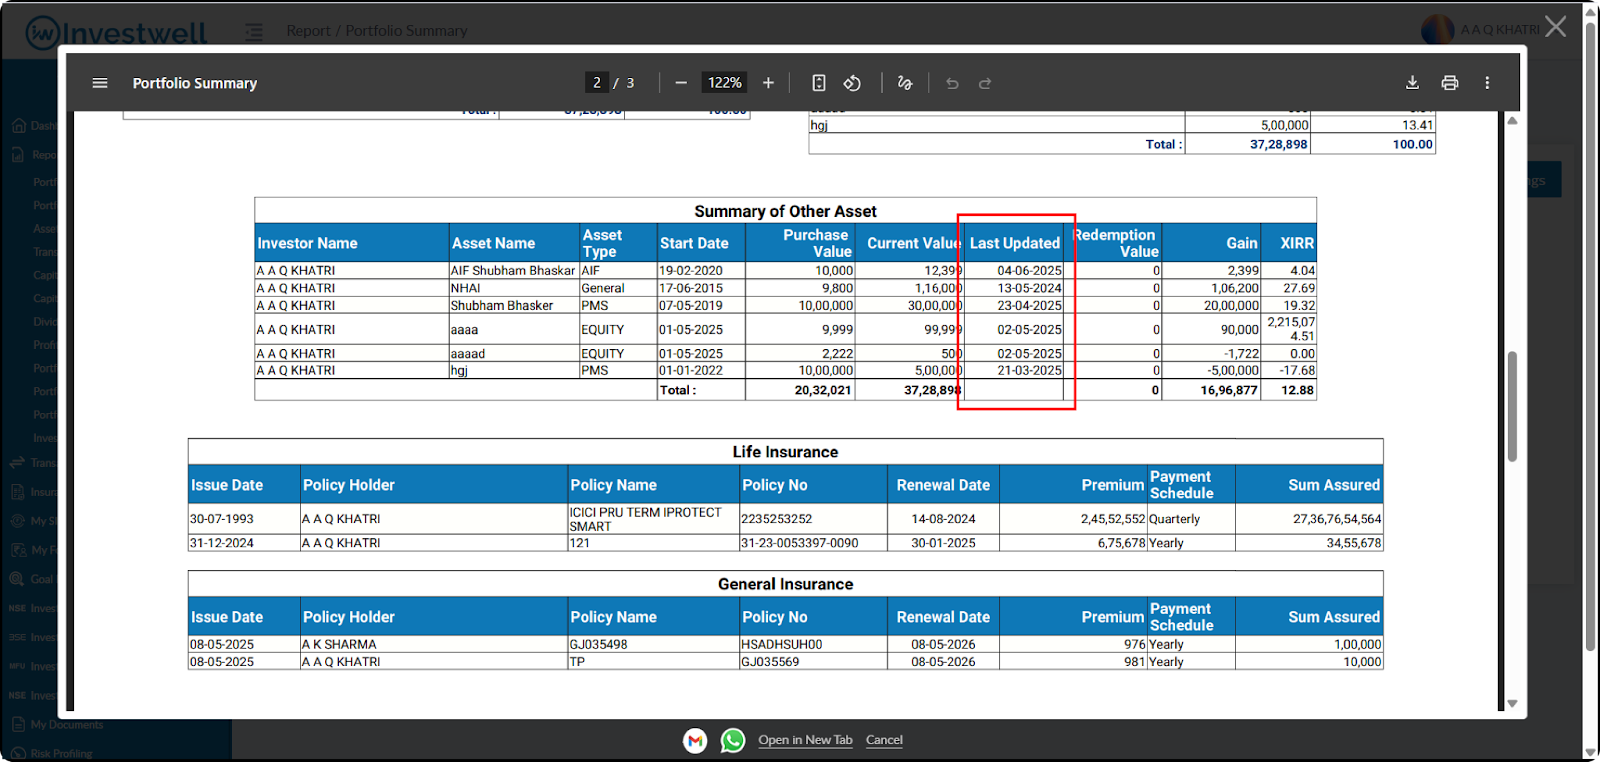Click the 04-06-2025 last updated date
This screenshot has height=762, width=1600.
1029,270
